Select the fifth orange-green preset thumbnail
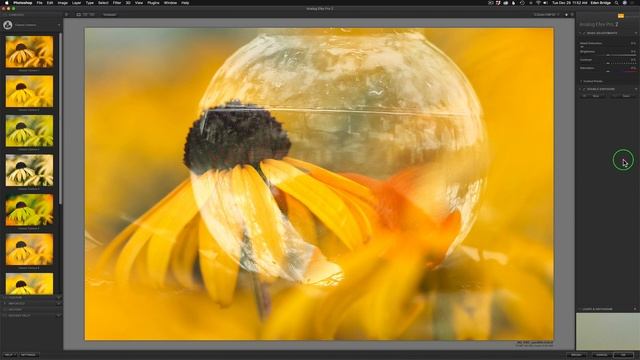 29,210
